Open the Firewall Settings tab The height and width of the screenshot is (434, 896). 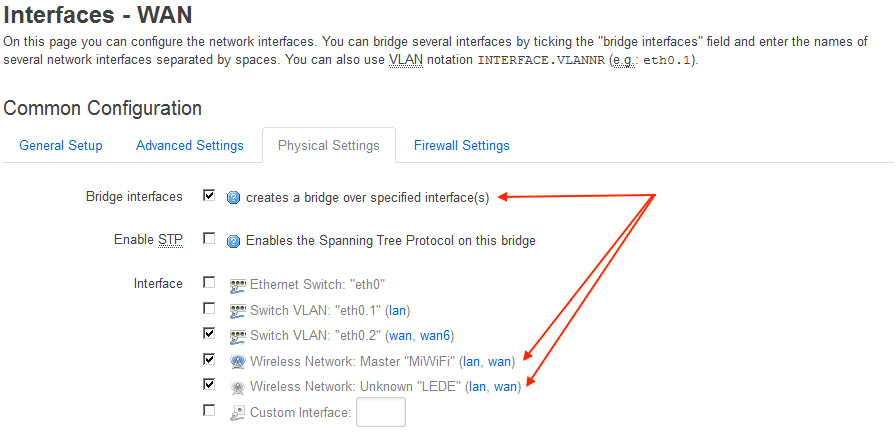click(462, 146)
